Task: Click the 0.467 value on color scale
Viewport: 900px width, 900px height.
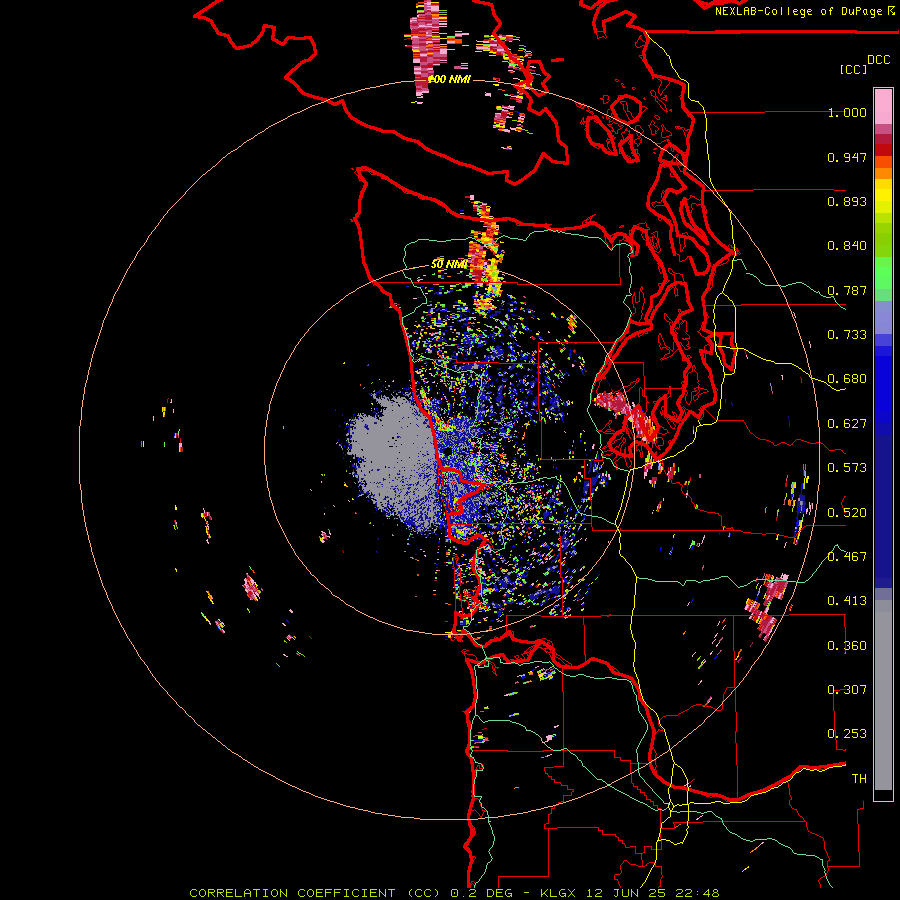Action: tap(847, 557)
